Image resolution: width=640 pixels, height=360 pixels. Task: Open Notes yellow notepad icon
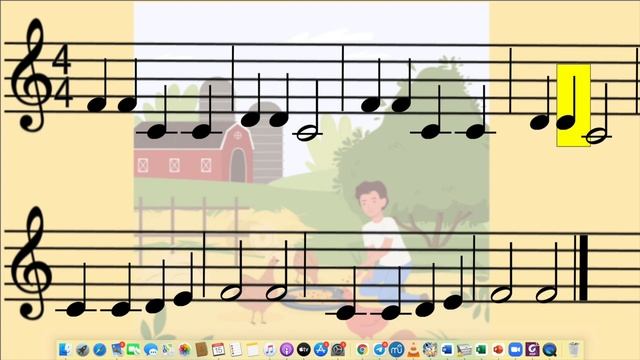252,350
